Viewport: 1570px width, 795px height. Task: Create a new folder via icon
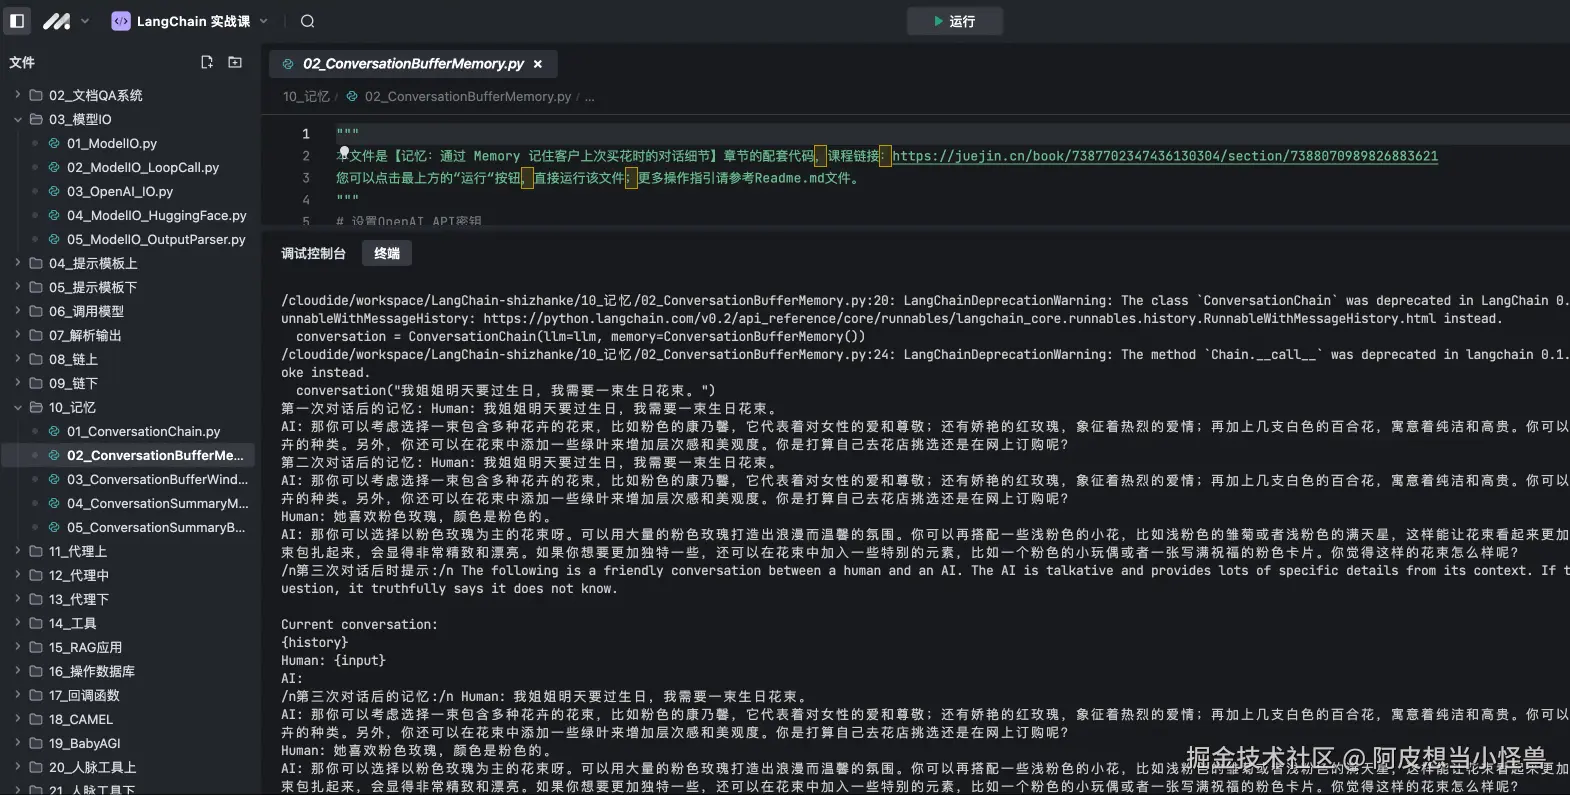click(x=235, y=62)
